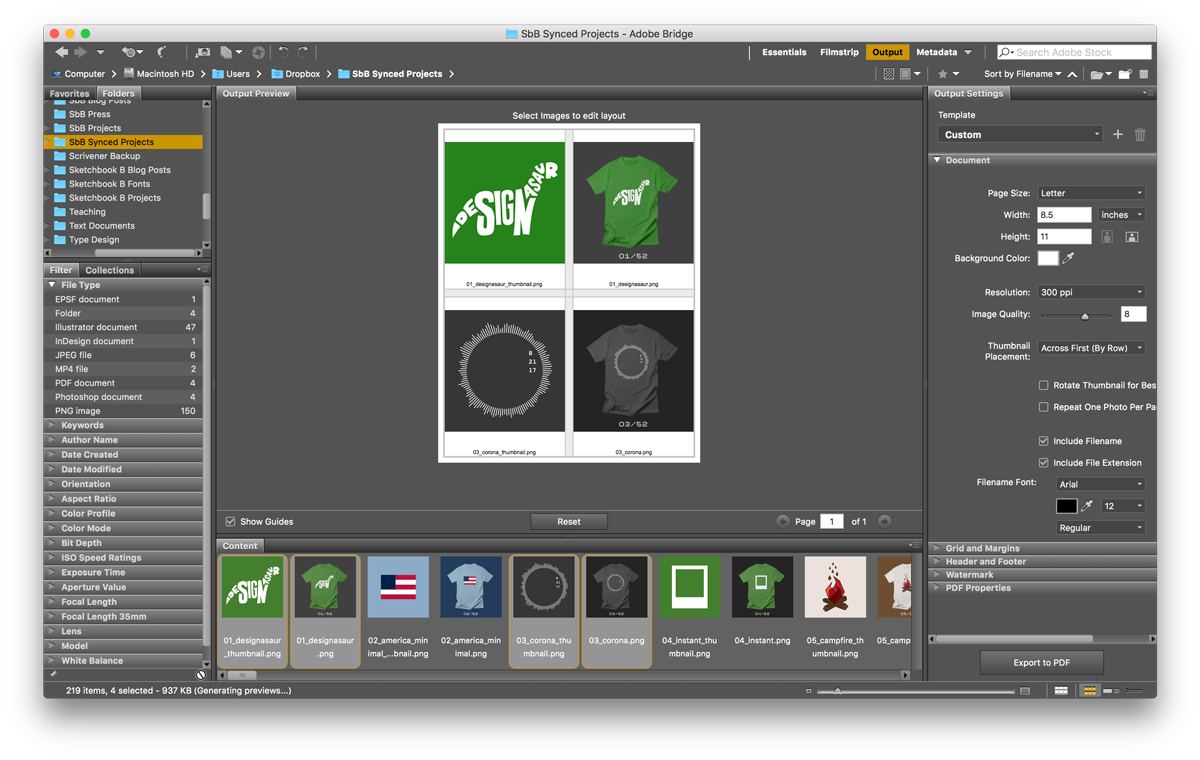Open the Filename Font Arial dropdown

click(1100, 484)
